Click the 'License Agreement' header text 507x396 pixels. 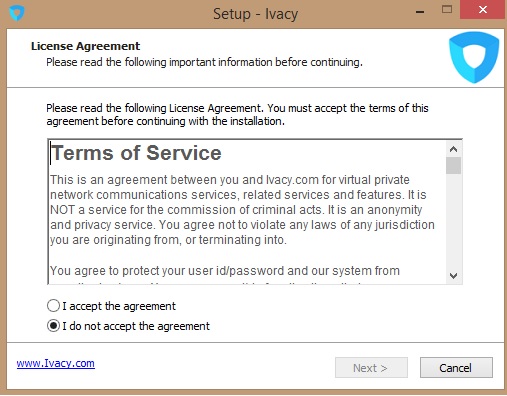tap(86, 46)
